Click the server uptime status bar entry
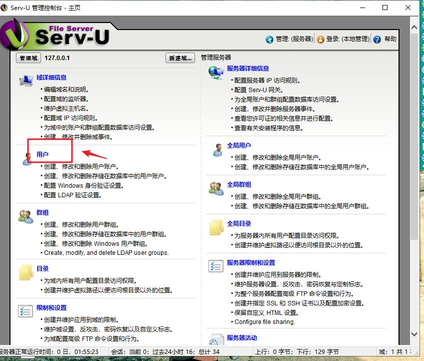Screen dimensions: 424x361 click(49, 352)
